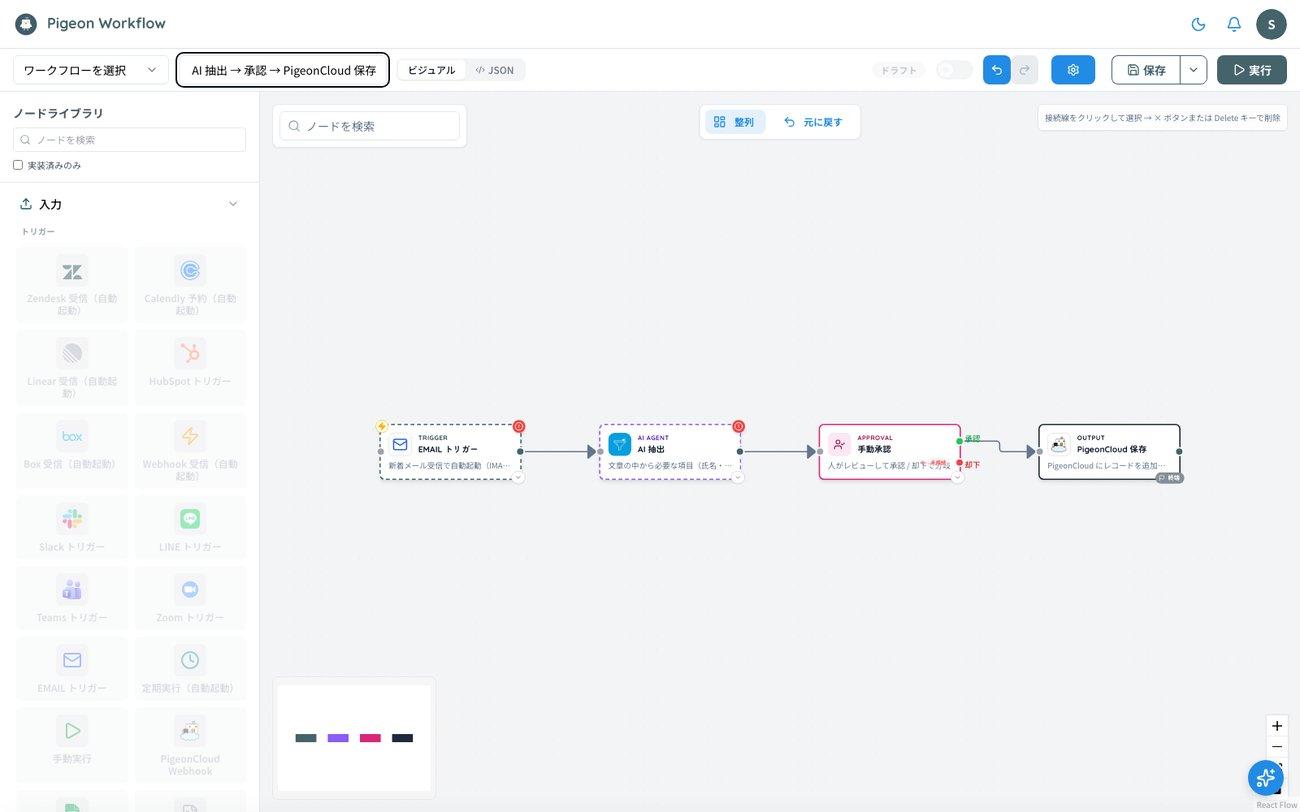Screen dimensions: 1300x812
Task: Add the Box 受信 trigger node
Action: coord(72,451)
